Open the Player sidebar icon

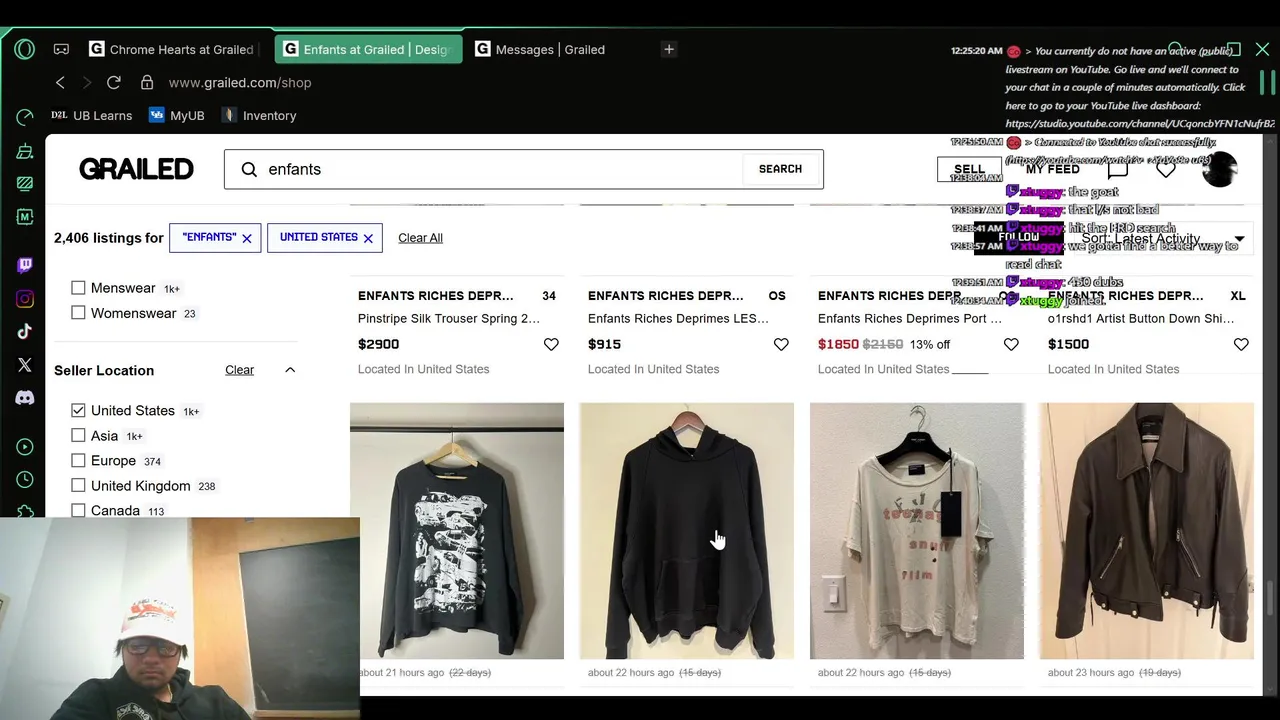[x=25, y=447]
